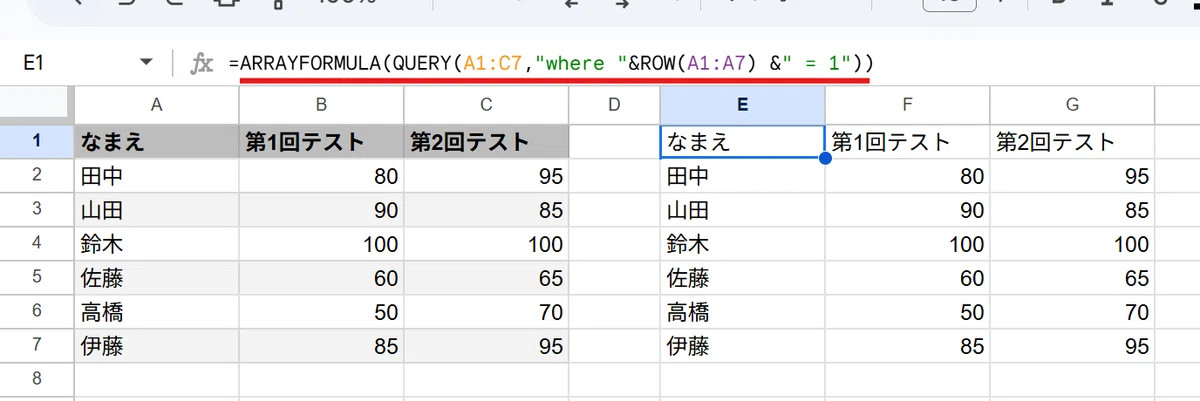This screenshot has width=1200, height=401.
Task: Click cell G3 with value 85
Action: [1072, 210]
